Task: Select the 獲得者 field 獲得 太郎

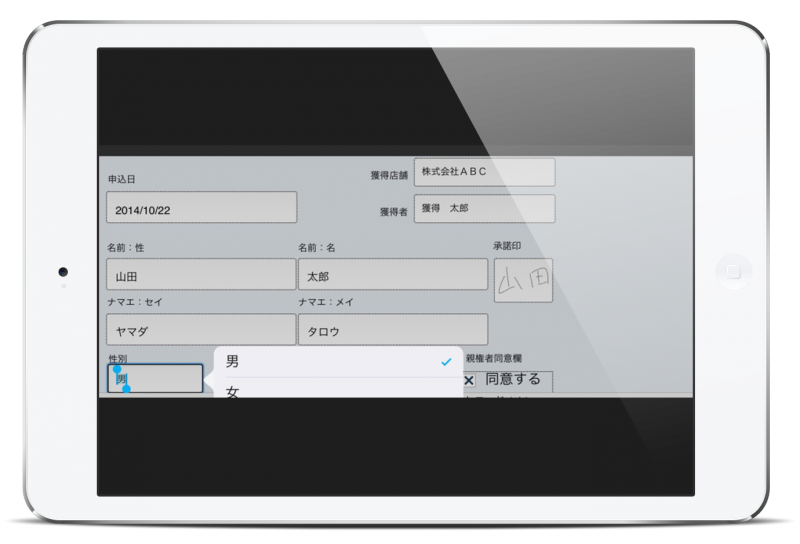Action: pyautogui.click(x=484, y=208)
